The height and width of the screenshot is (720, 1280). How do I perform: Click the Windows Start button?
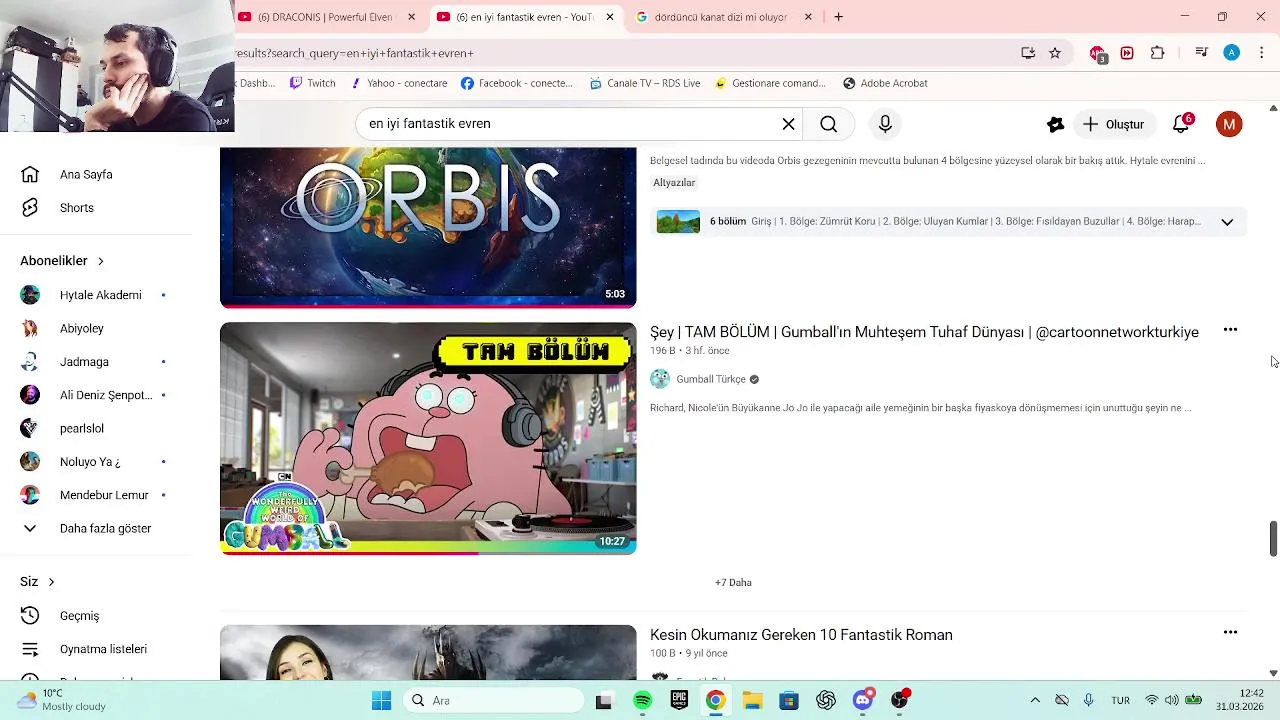pyautogui.click(x=381, y=701)
